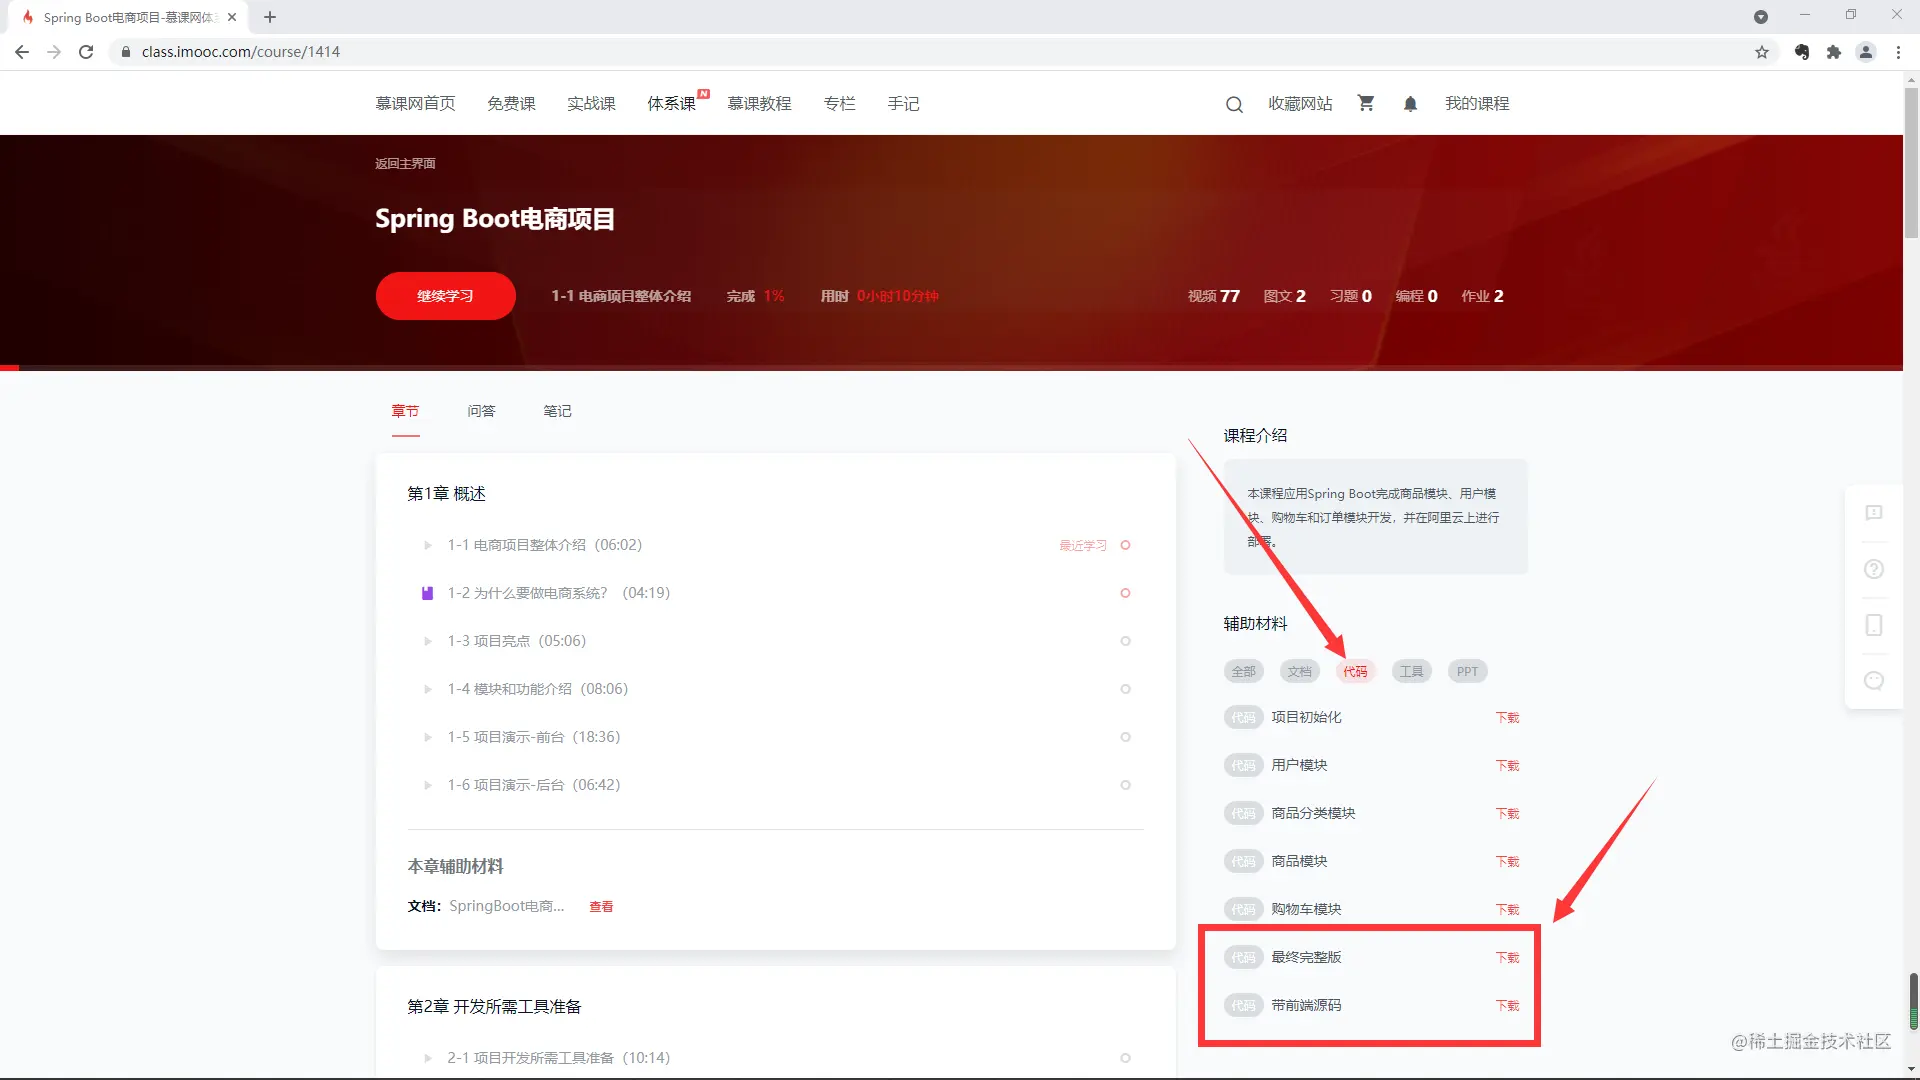Reload the page with the refresh icon

(86, 52)
